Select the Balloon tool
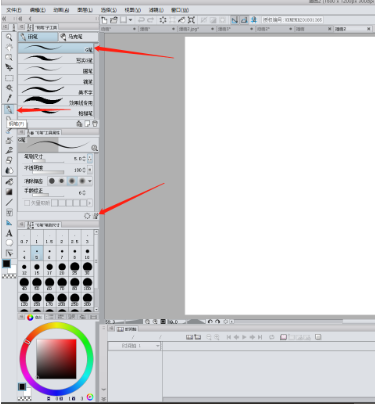The height and width of the screenshot is (404, 375). click(9, 243)
